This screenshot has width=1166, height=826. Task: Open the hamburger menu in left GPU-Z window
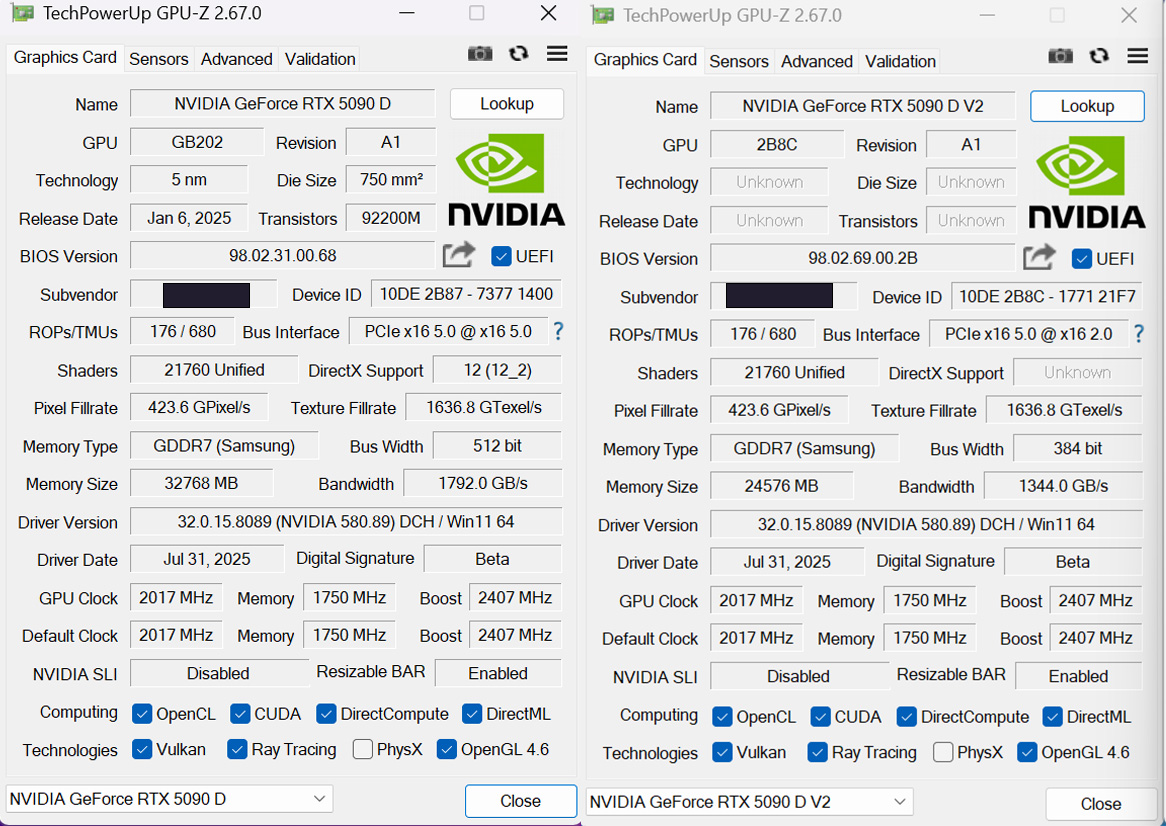(557, 54)
